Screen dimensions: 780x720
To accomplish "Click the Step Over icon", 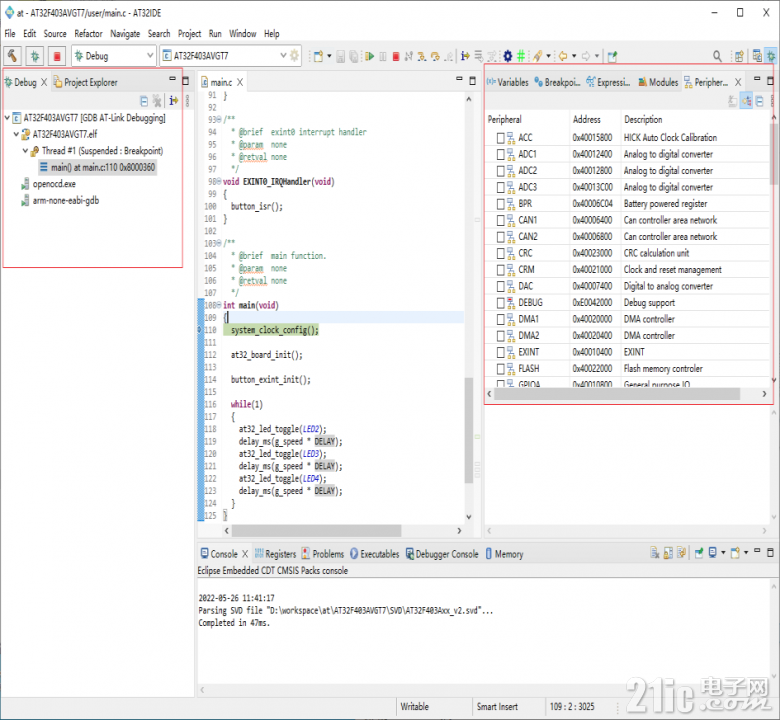I will [x=435, y=56].
